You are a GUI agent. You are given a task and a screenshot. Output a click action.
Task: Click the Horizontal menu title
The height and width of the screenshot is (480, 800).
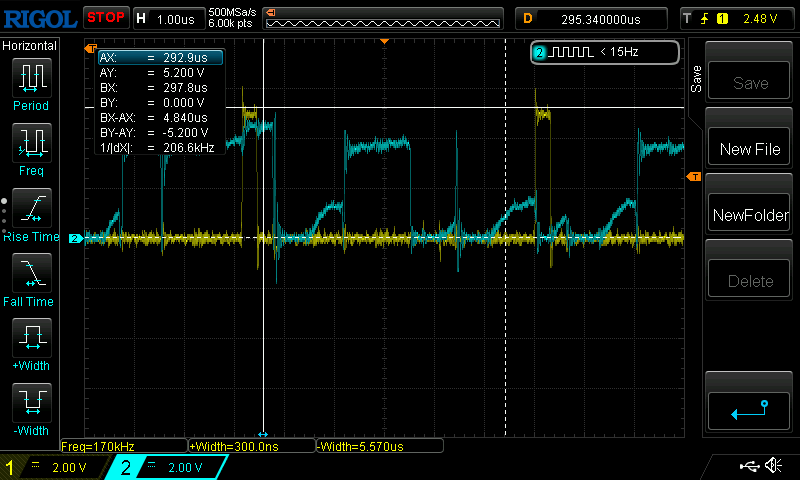point(30,46)
